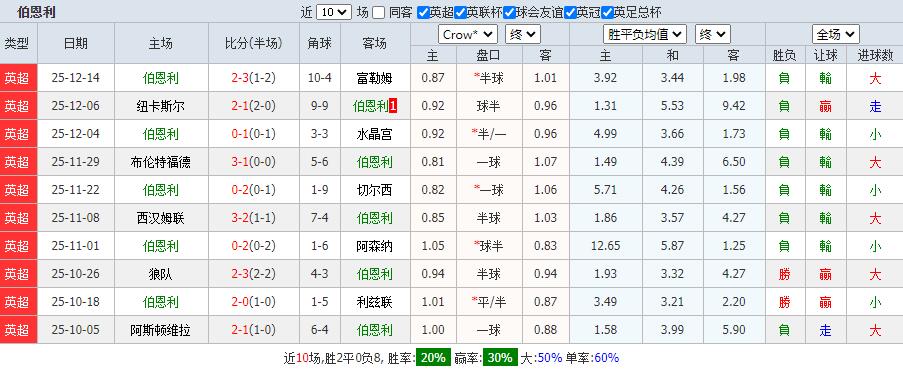
Task: Open the 0-1(0-1) score against 水晶宫
Action: click(253, 134)
